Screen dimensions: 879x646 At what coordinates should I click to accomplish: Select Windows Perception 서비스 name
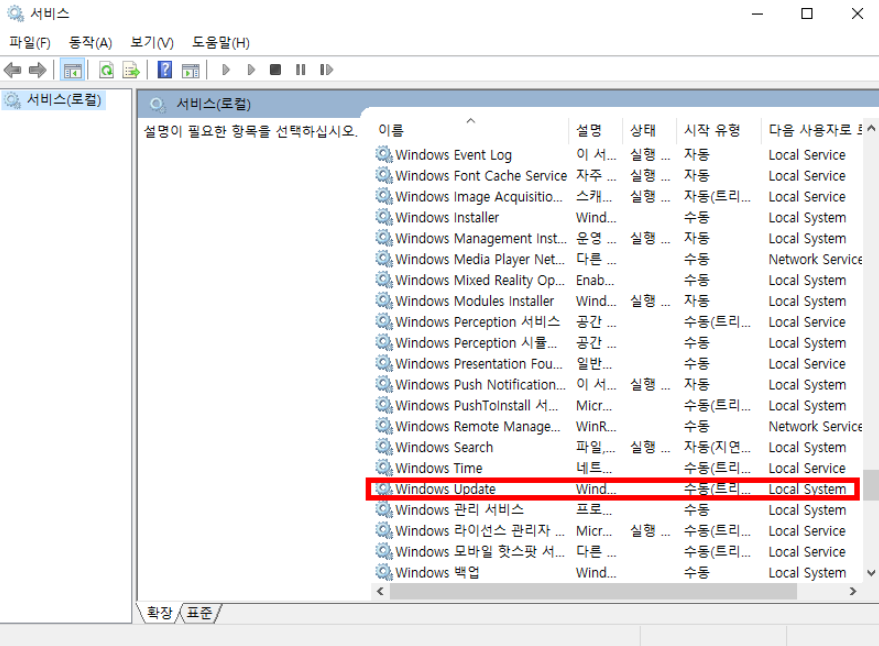point(478,322)
